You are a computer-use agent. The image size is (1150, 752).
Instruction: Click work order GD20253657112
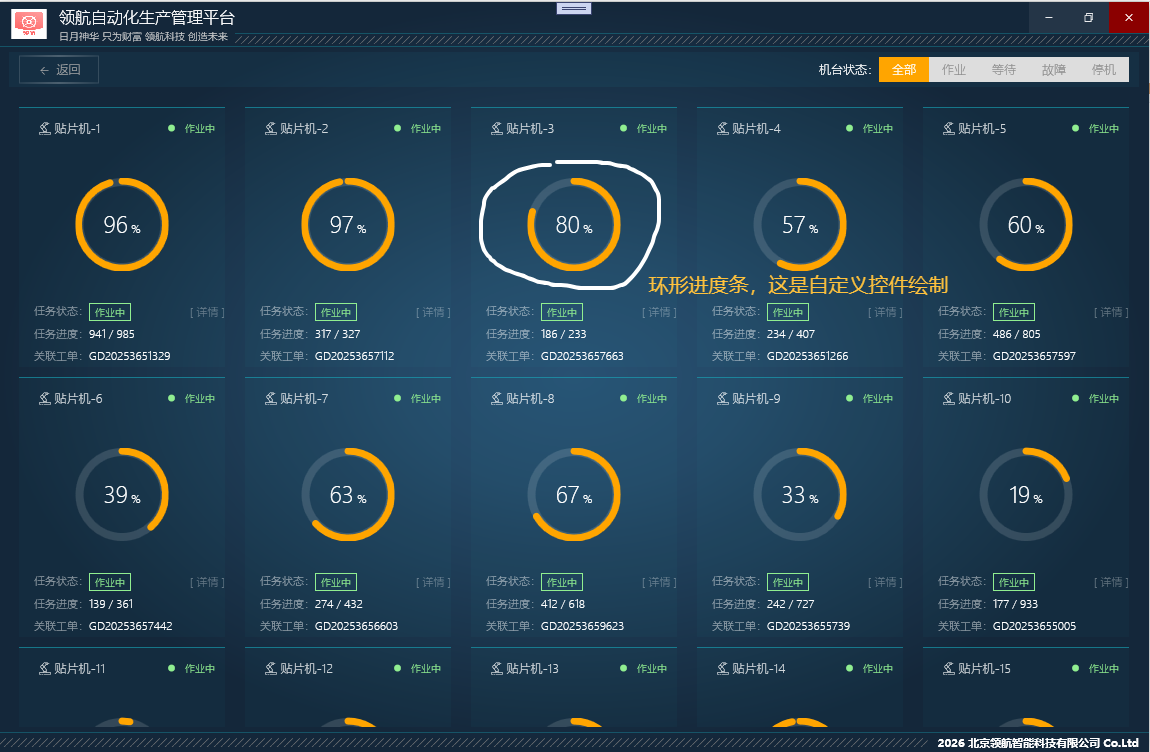pos(355,357)
